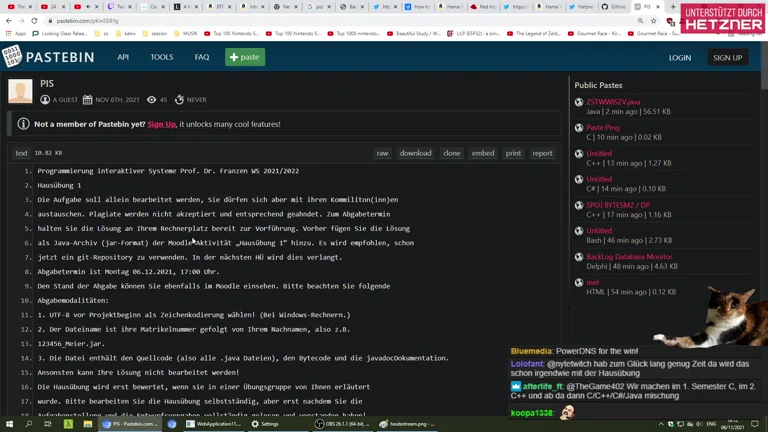Click LOGIN in the header

(680, 57)
